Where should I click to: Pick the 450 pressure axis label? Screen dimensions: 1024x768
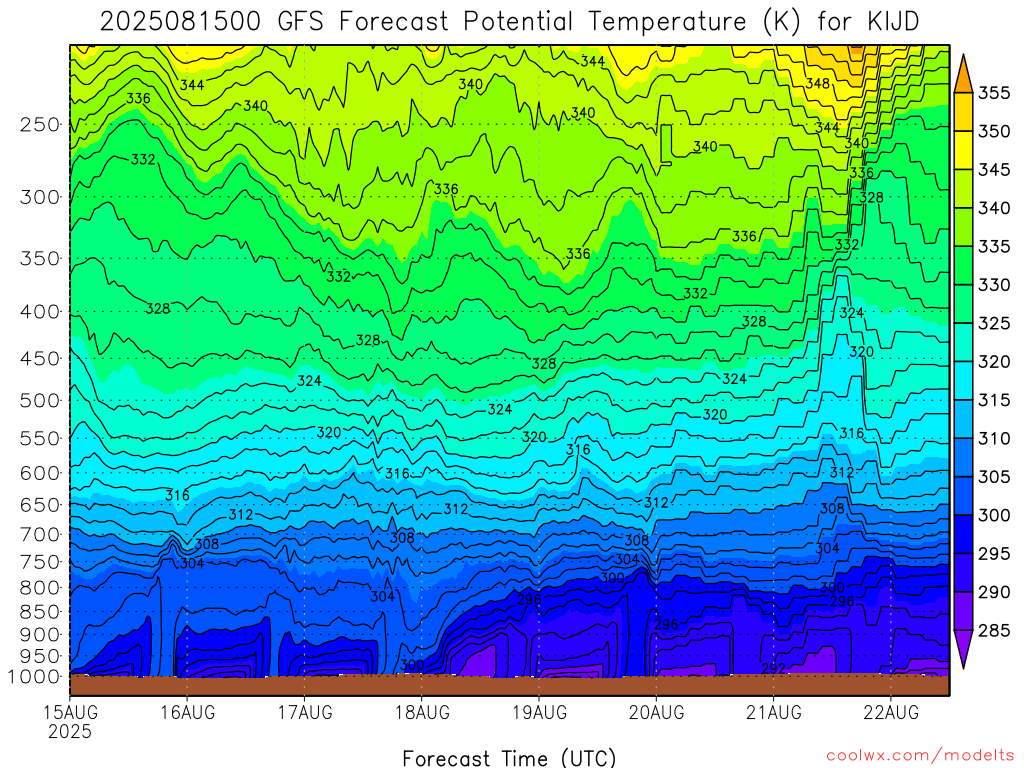40,359
